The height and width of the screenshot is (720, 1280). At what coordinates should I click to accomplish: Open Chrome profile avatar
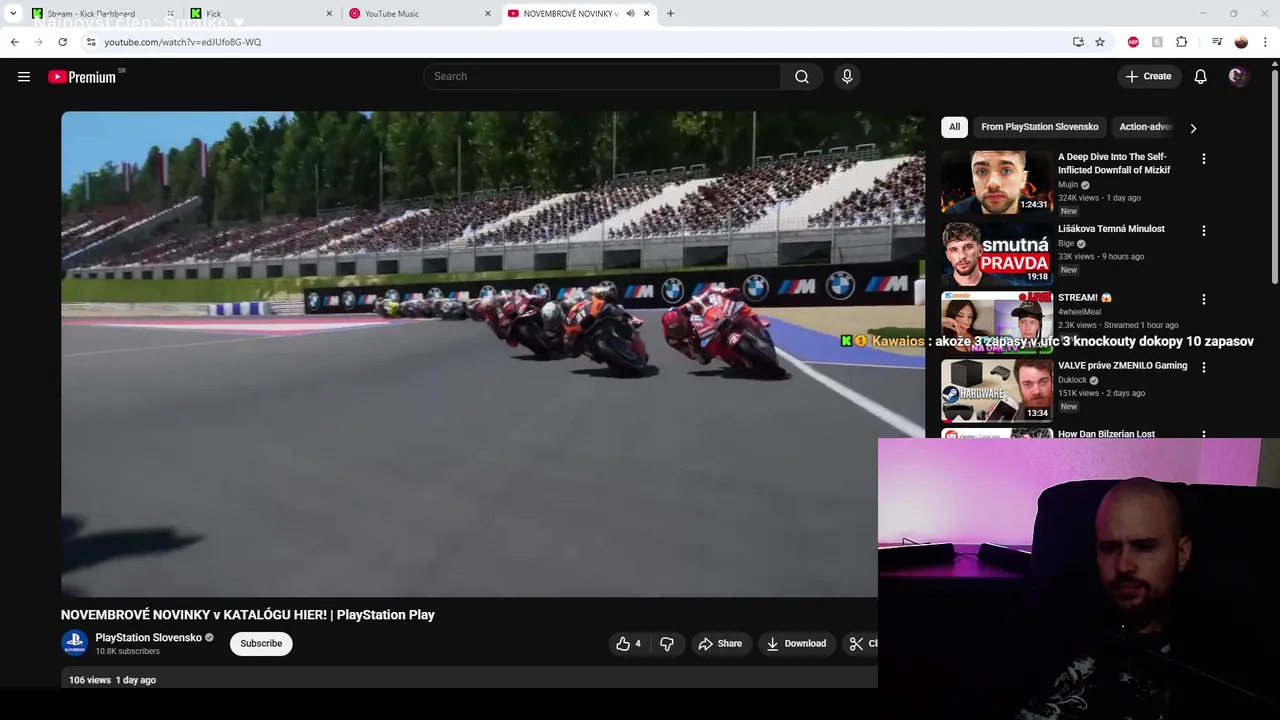pyautogui.click(x=1241, y=42)
